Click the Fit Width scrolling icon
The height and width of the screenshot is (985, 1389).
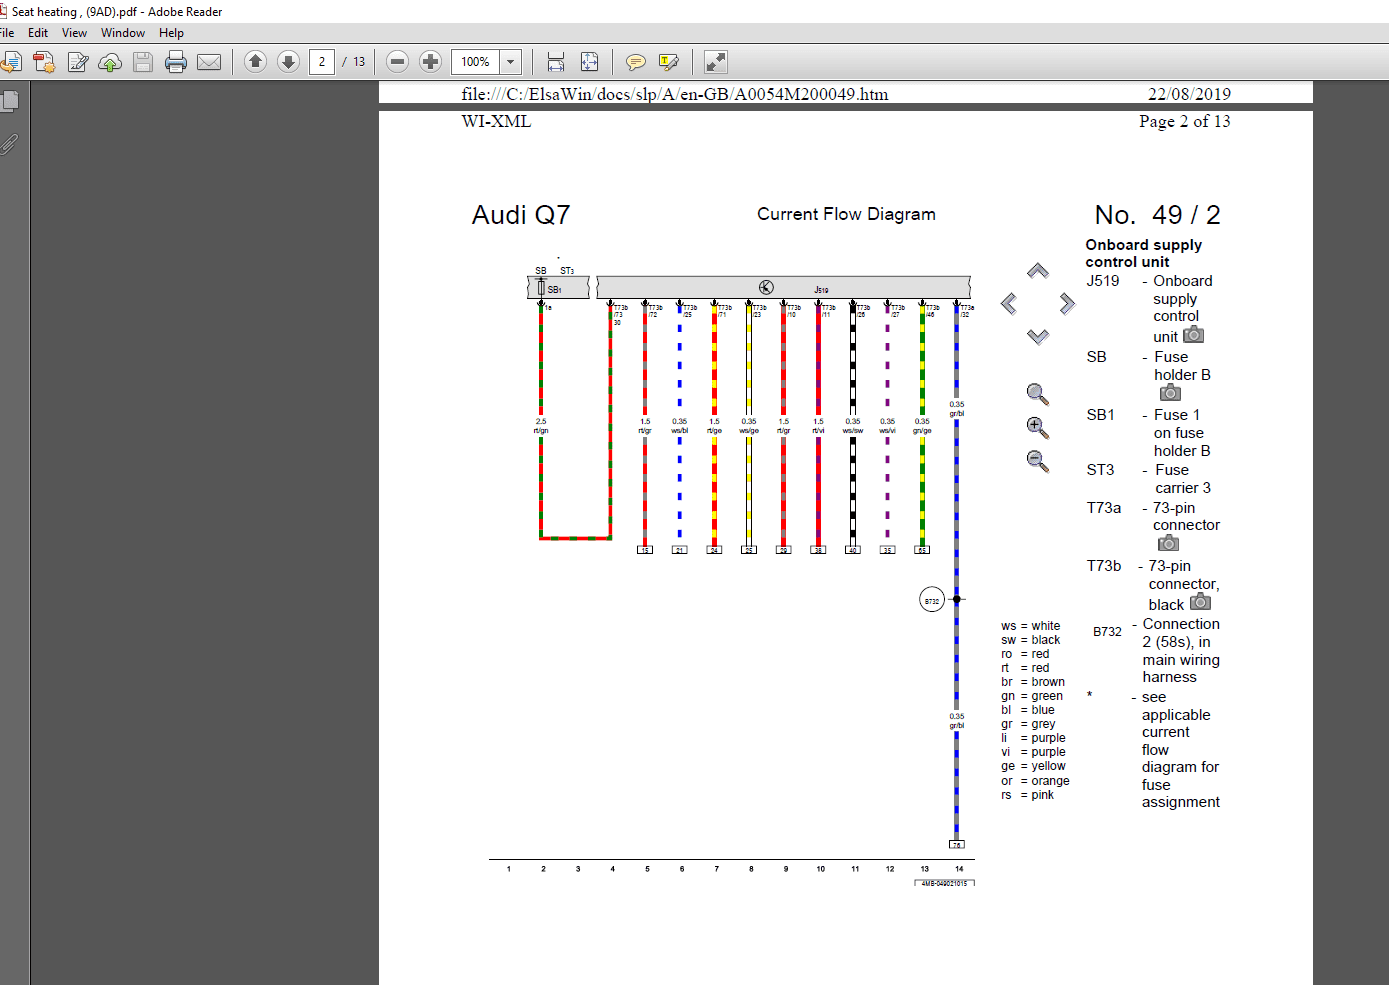[x=556, y=62]
